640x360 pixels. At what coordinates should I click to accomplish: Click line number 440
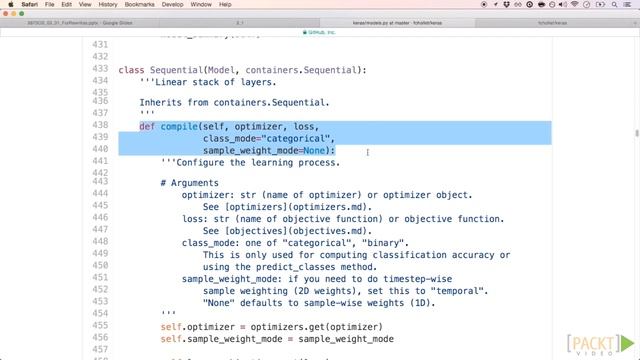coord(100,149)
